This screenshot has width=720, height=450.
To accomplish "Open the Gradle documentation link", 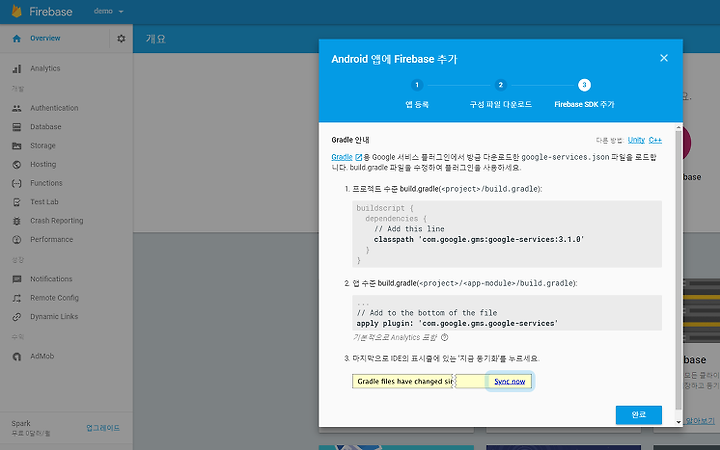I will pos(342,158).
